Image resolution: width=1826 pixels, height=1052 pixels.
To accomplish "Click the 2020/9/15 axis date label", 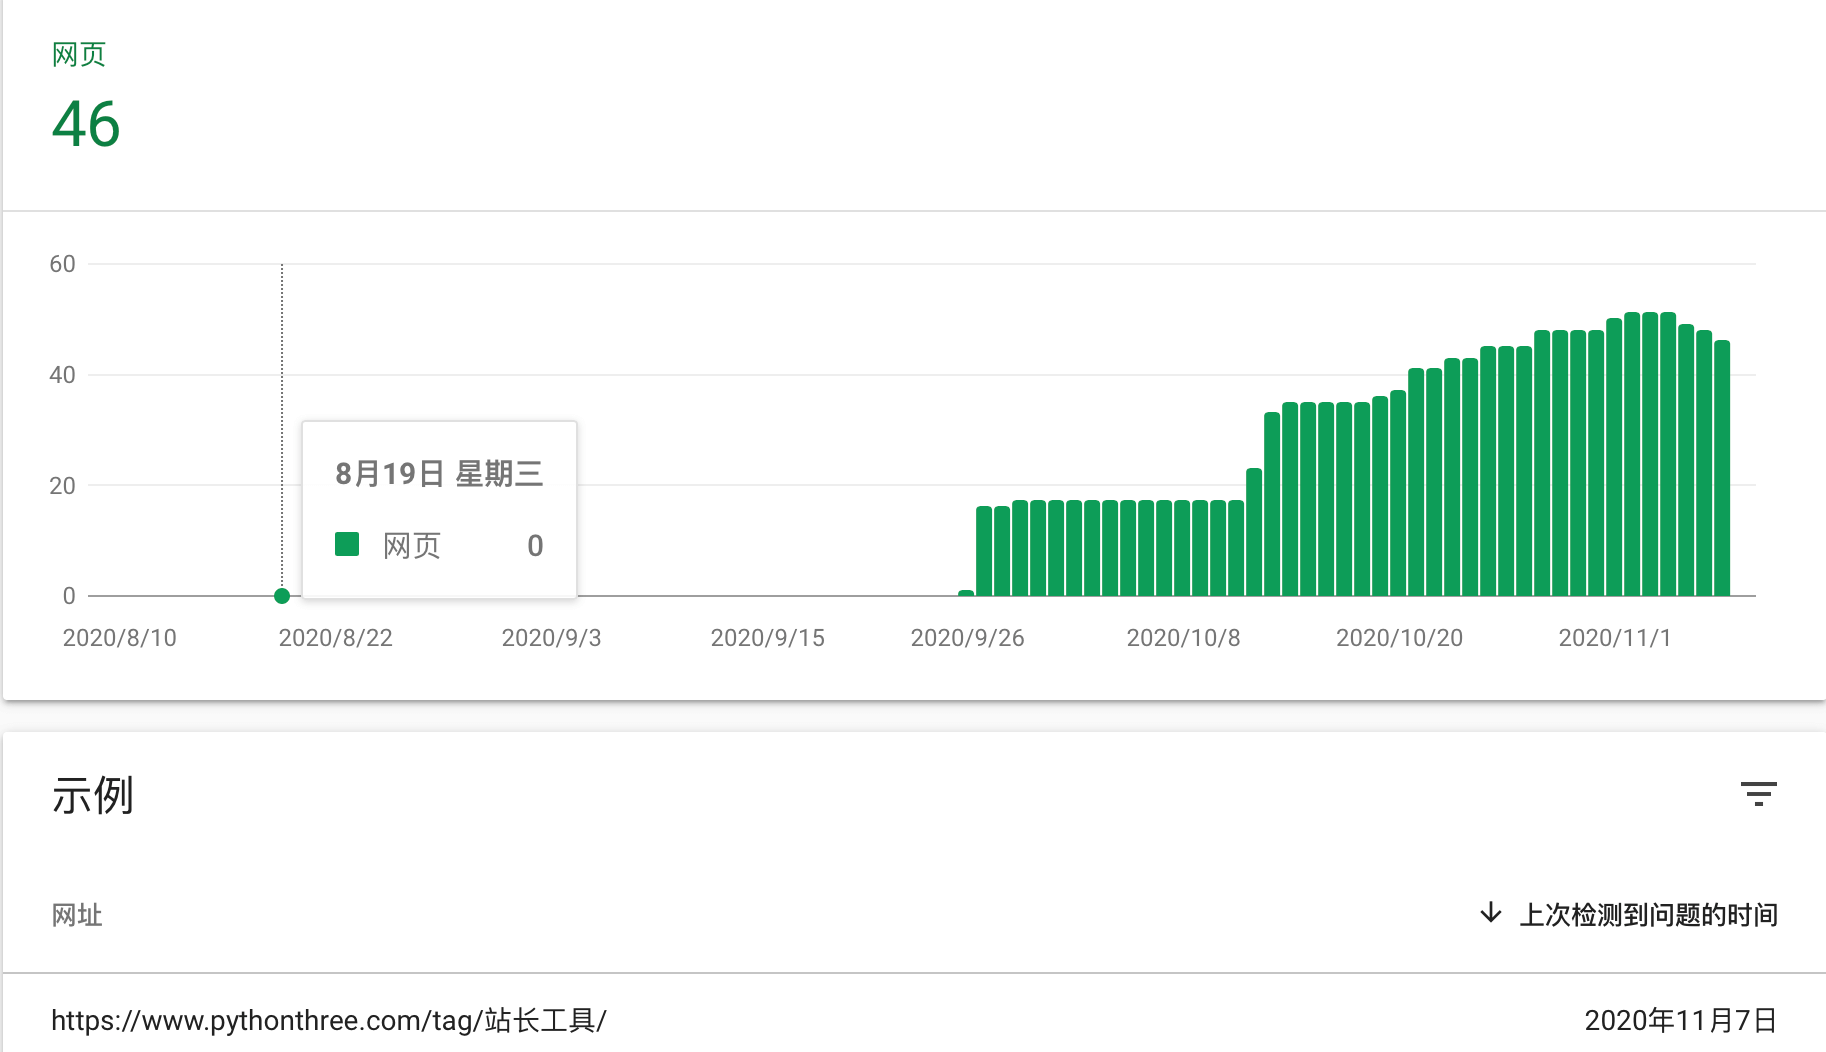I will [767, 638].
